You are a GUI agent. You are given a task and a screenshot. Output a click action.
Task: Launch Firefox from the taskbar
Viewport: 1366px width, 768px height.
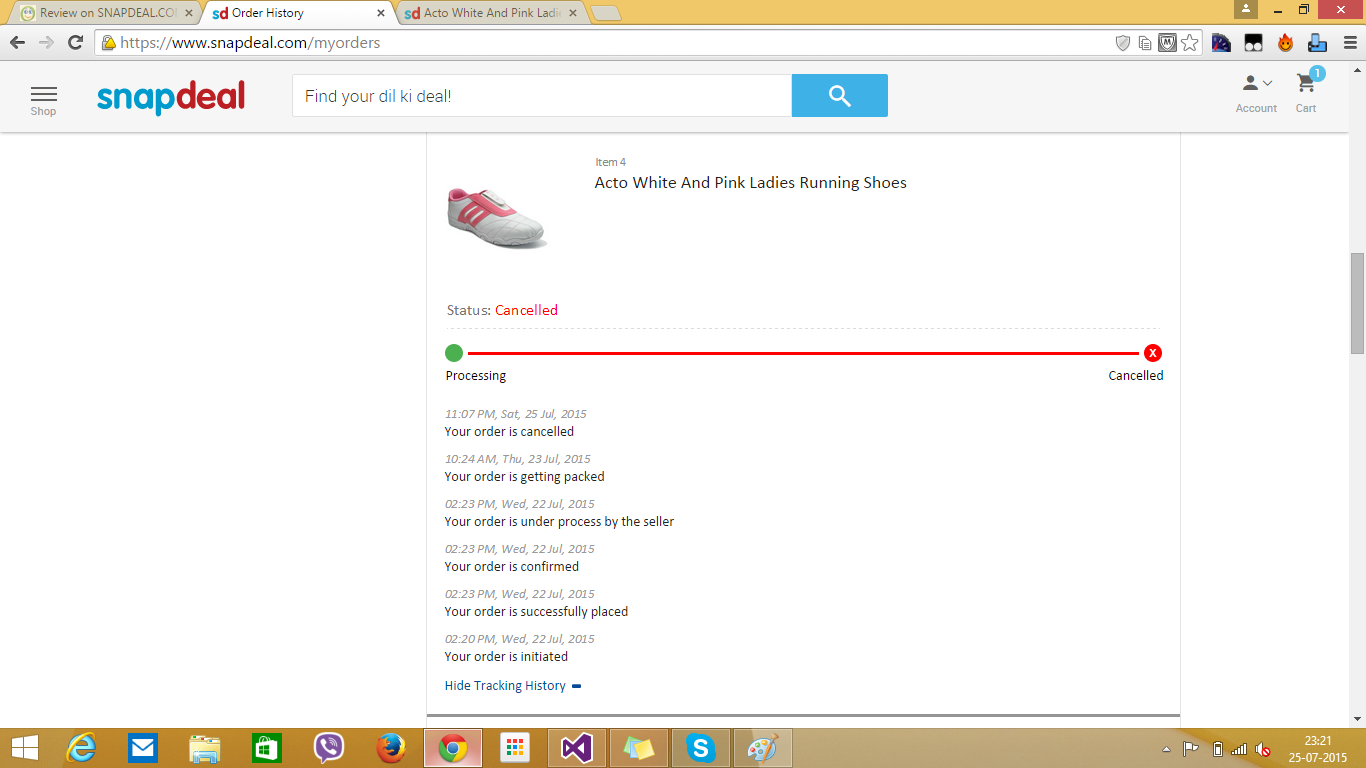[391, 748]
